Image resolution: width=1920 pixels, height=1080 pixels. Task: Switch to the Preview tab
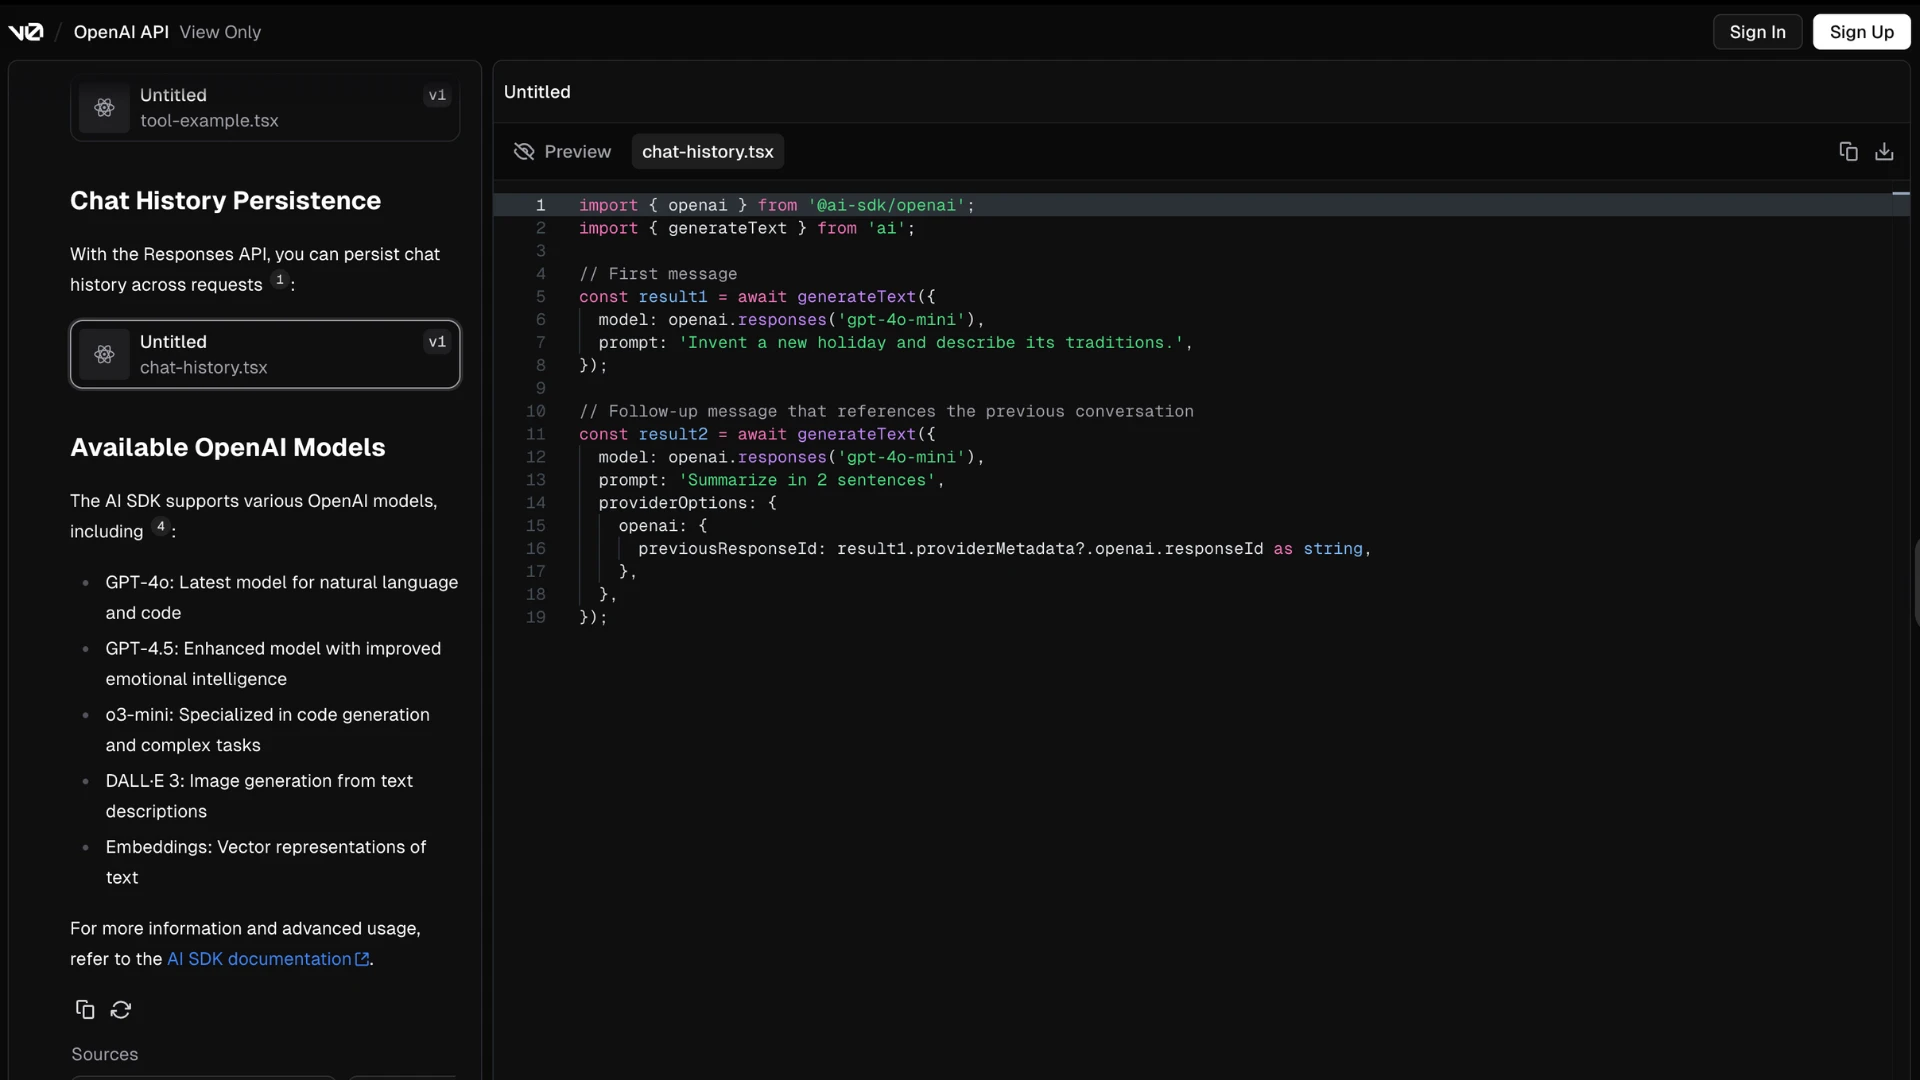pos(562,152)
